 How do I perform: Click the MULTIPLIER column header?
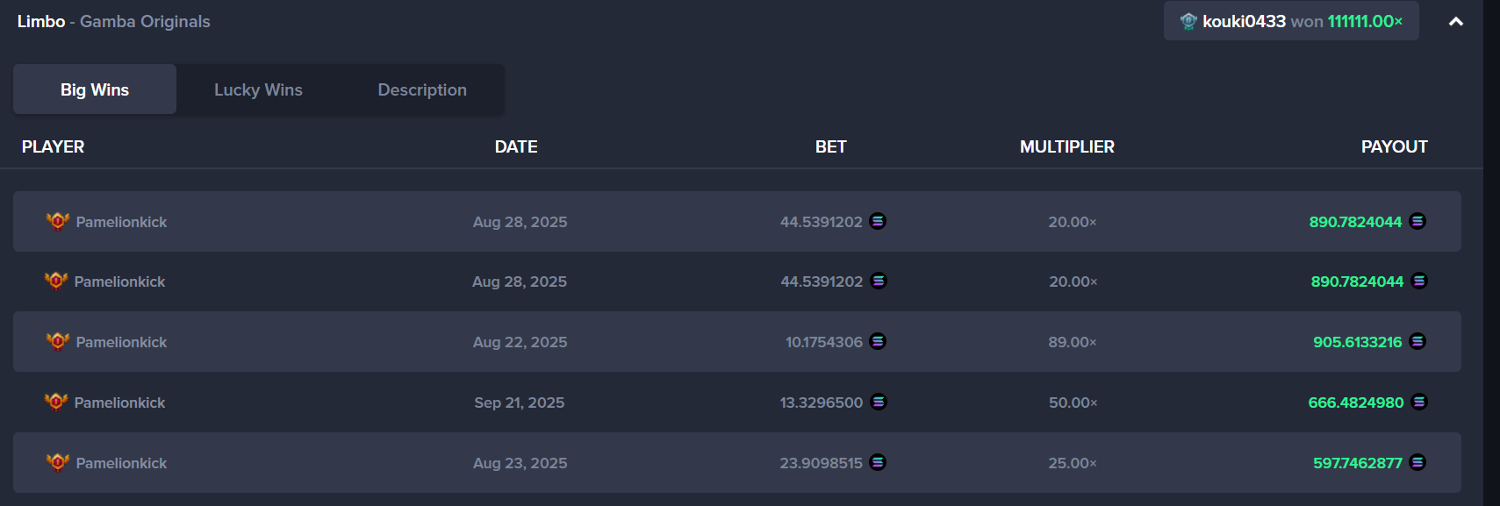(1067, 147)
